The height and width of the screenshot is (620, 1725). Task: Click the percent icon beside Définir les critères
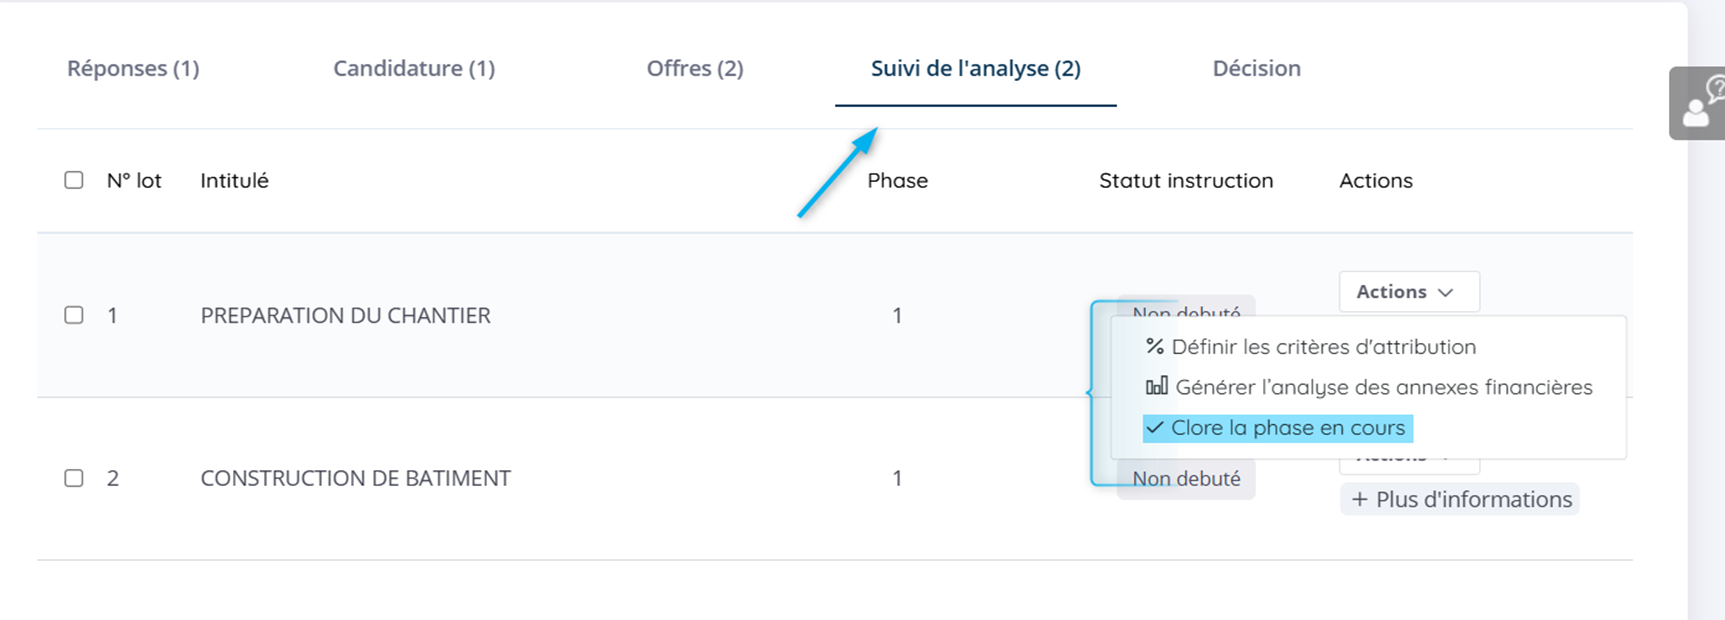[1154, 347]
